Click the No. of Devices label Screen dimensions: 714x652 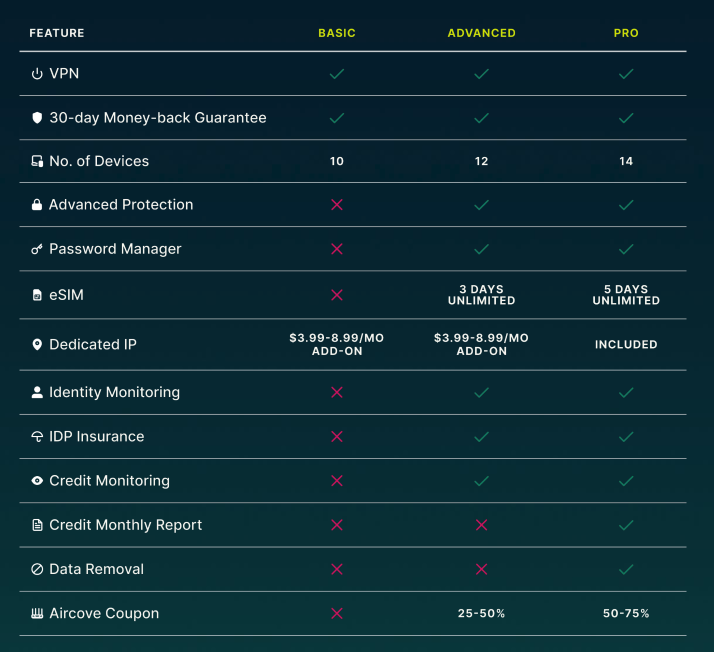point(99,161)
